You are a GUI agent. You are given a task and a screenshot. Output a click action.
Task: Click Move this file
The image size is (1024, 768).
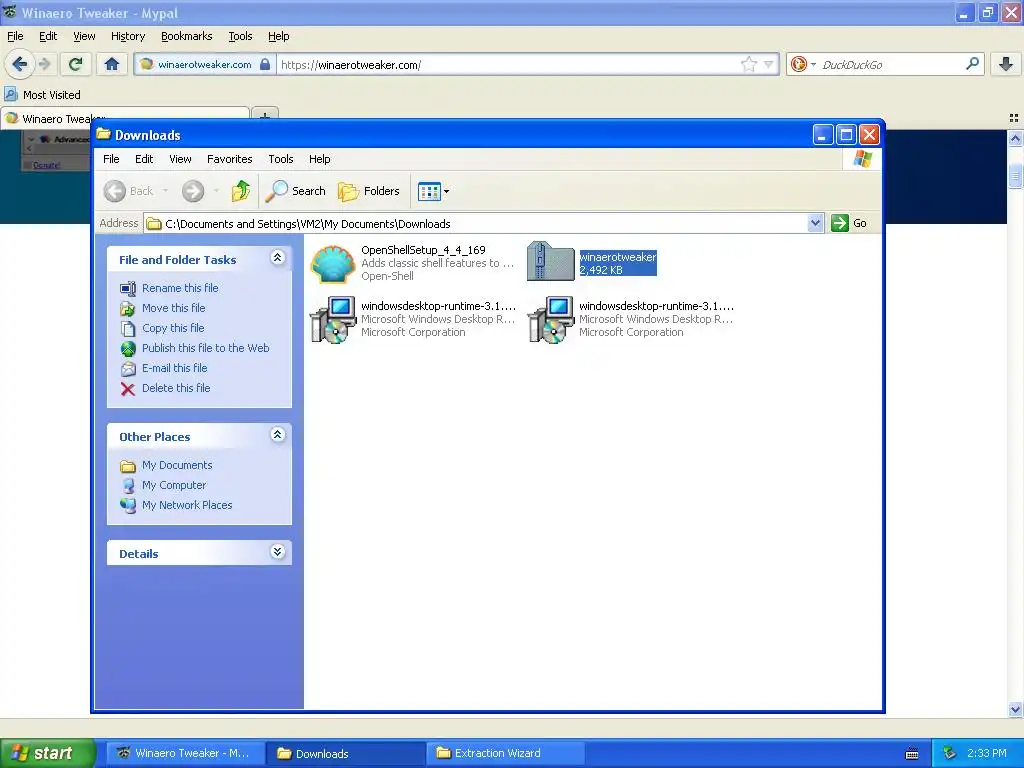(x=173, y=308)
